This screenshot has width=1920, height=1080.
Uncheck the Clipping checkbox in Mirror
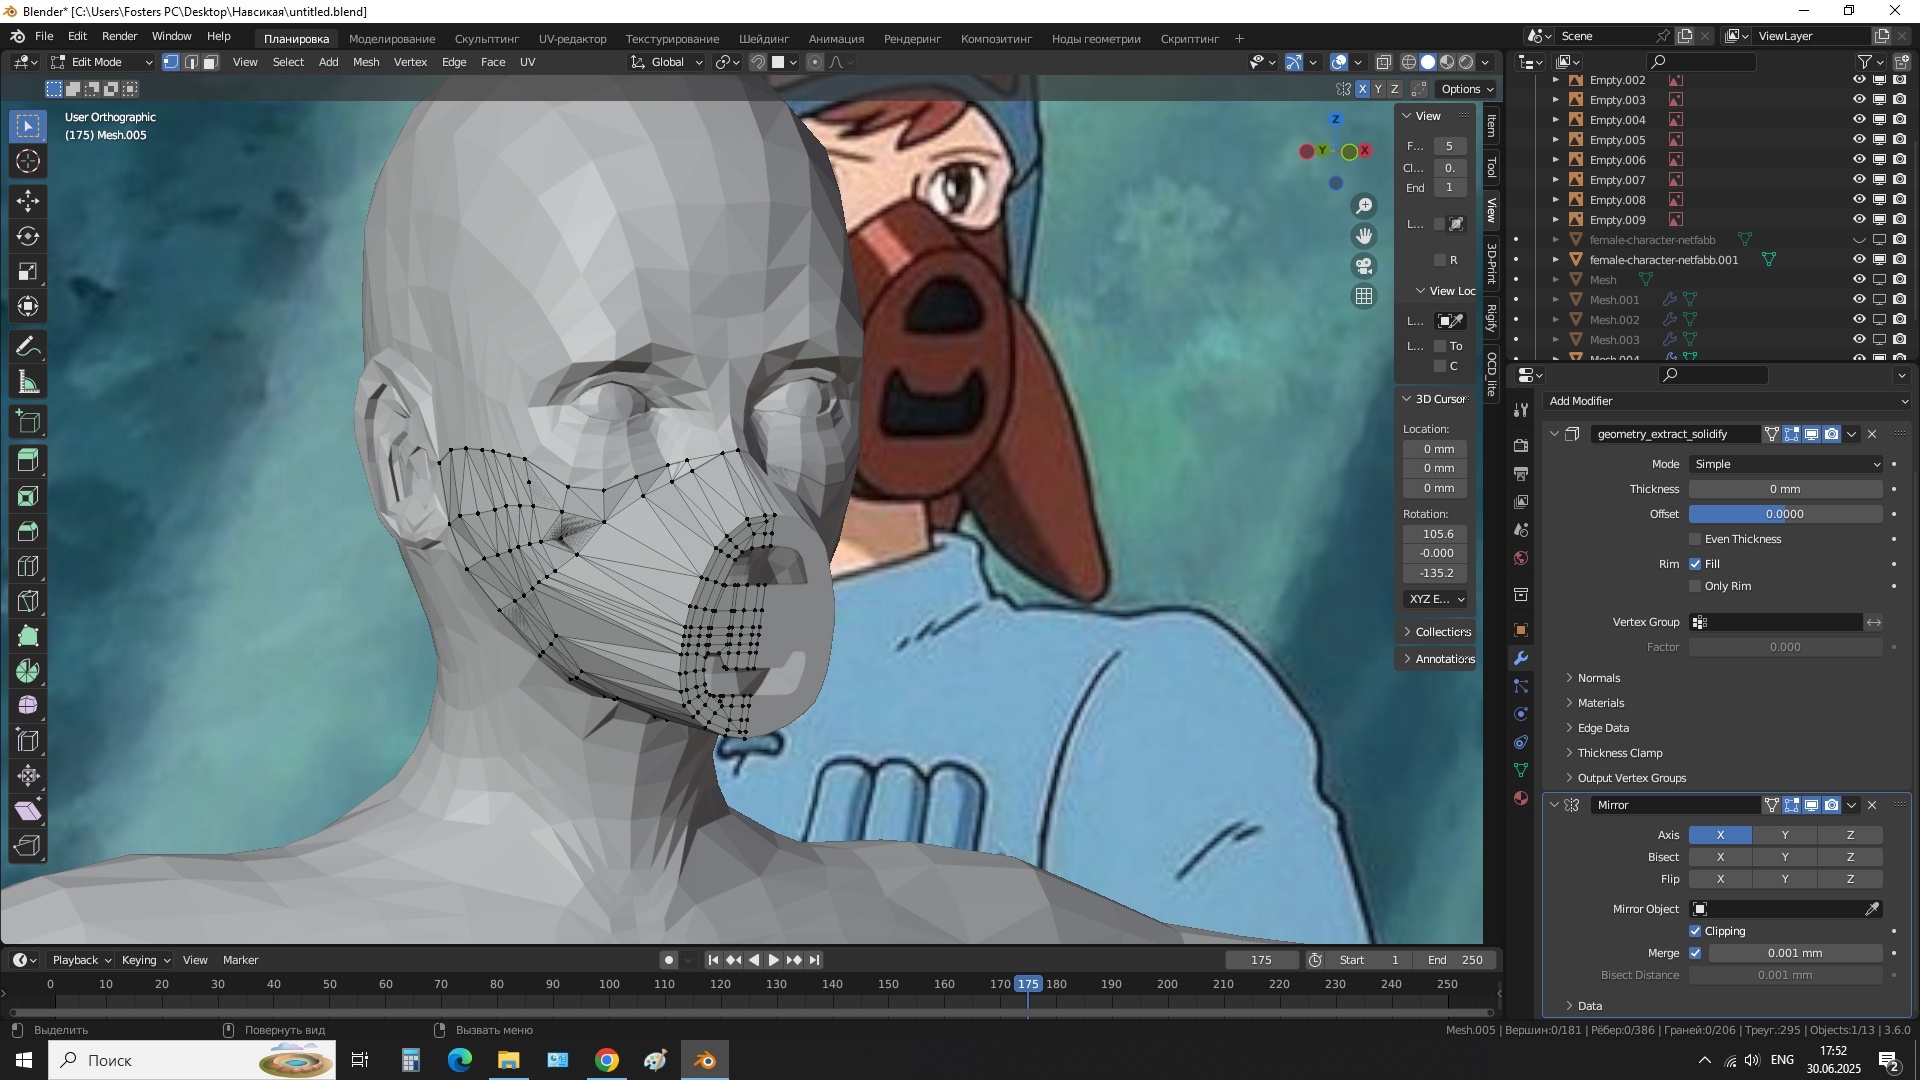[1695, 931]
